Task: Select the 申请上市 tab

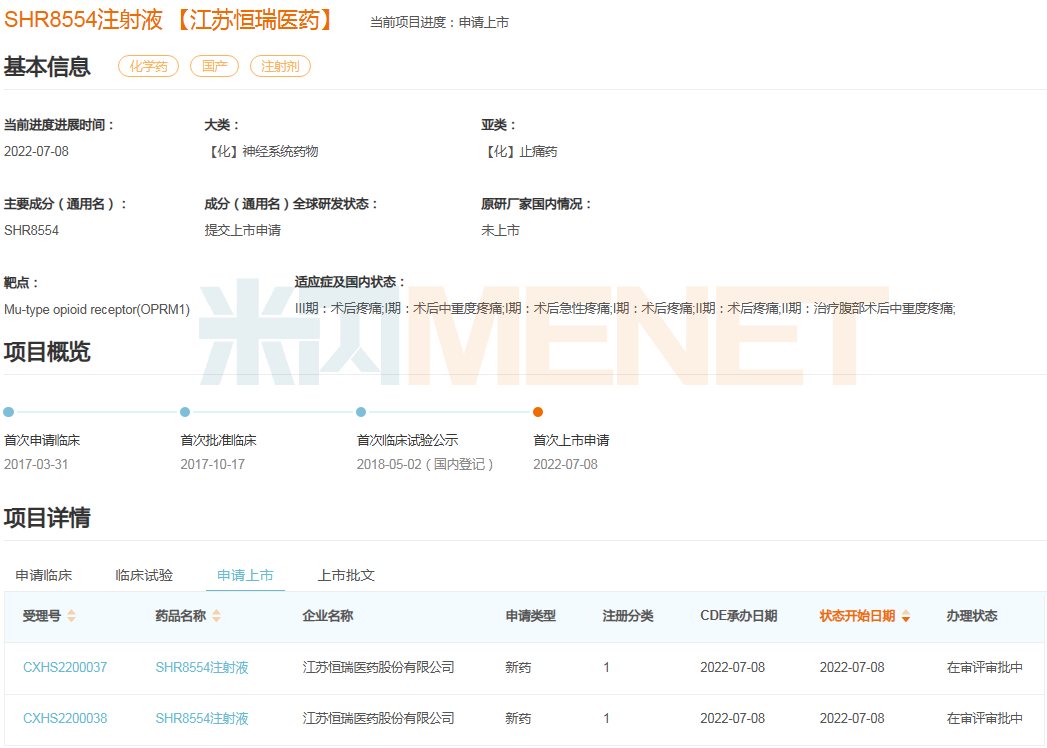Action: 245,575
